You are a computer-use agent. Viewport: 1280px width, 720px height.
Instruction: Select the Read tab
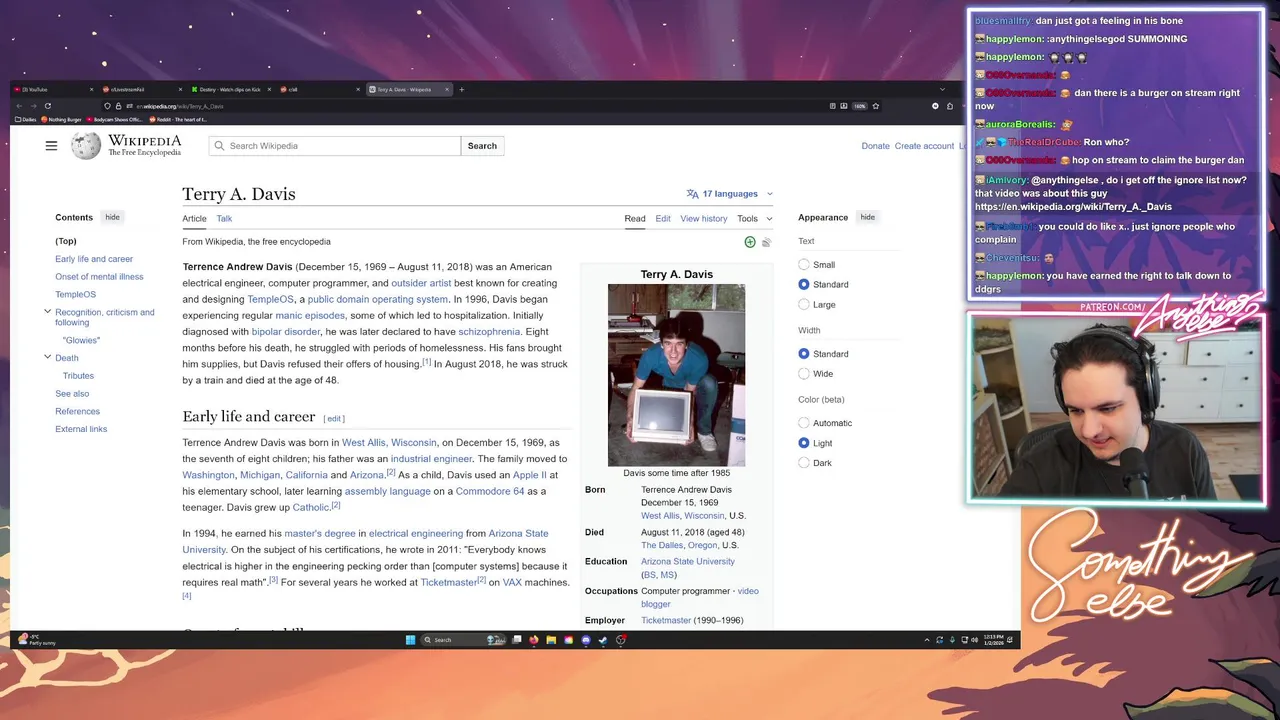click(x=635, y=218)
